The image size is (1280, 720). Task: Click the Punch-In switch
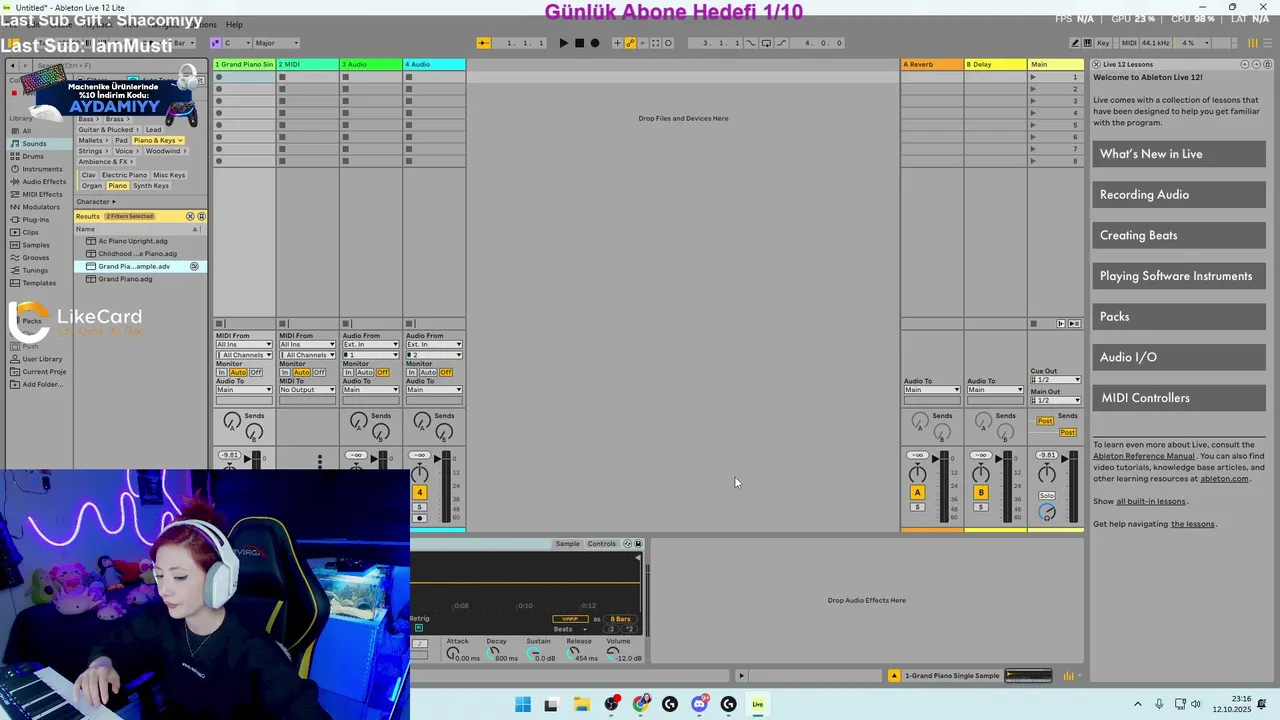click(753, 43)
